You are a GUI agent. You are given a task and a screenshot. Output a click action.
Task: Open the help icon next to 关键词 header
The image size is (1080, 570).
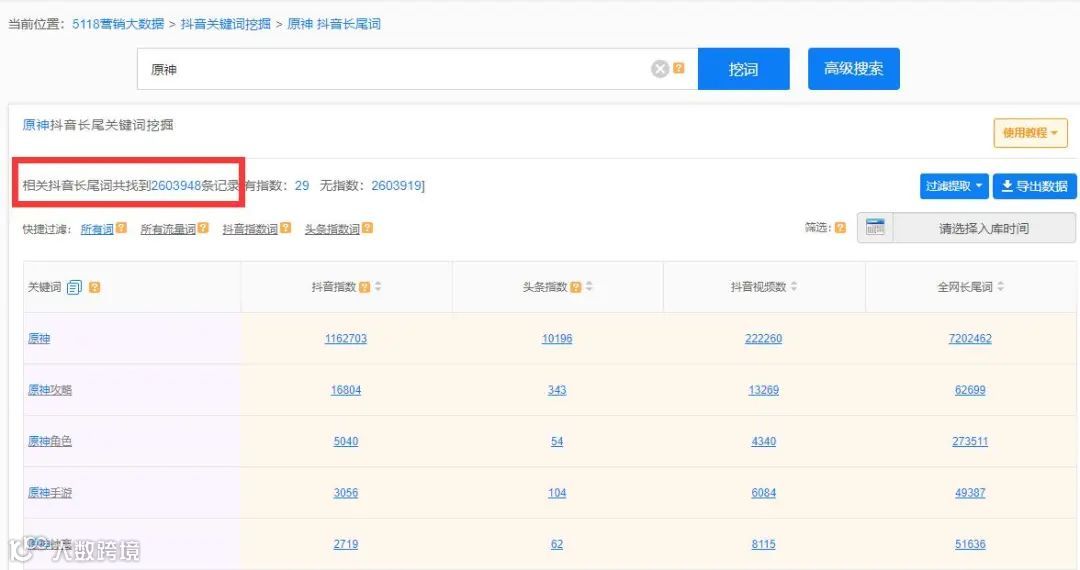pos(94,287)
